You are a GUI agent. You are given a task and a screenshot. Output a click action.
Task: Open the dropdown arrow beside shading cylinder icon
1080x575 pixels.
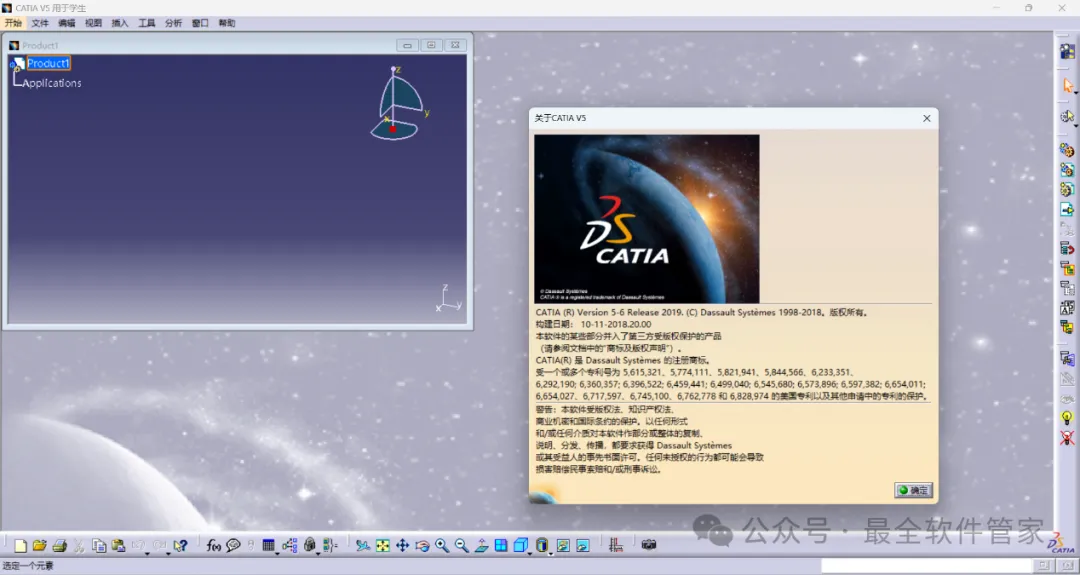click(x=550, y=553)
